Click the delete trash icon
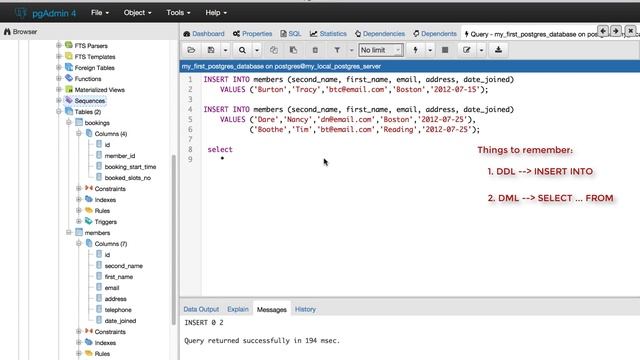The image size is (640, 360). coord(315,50)
